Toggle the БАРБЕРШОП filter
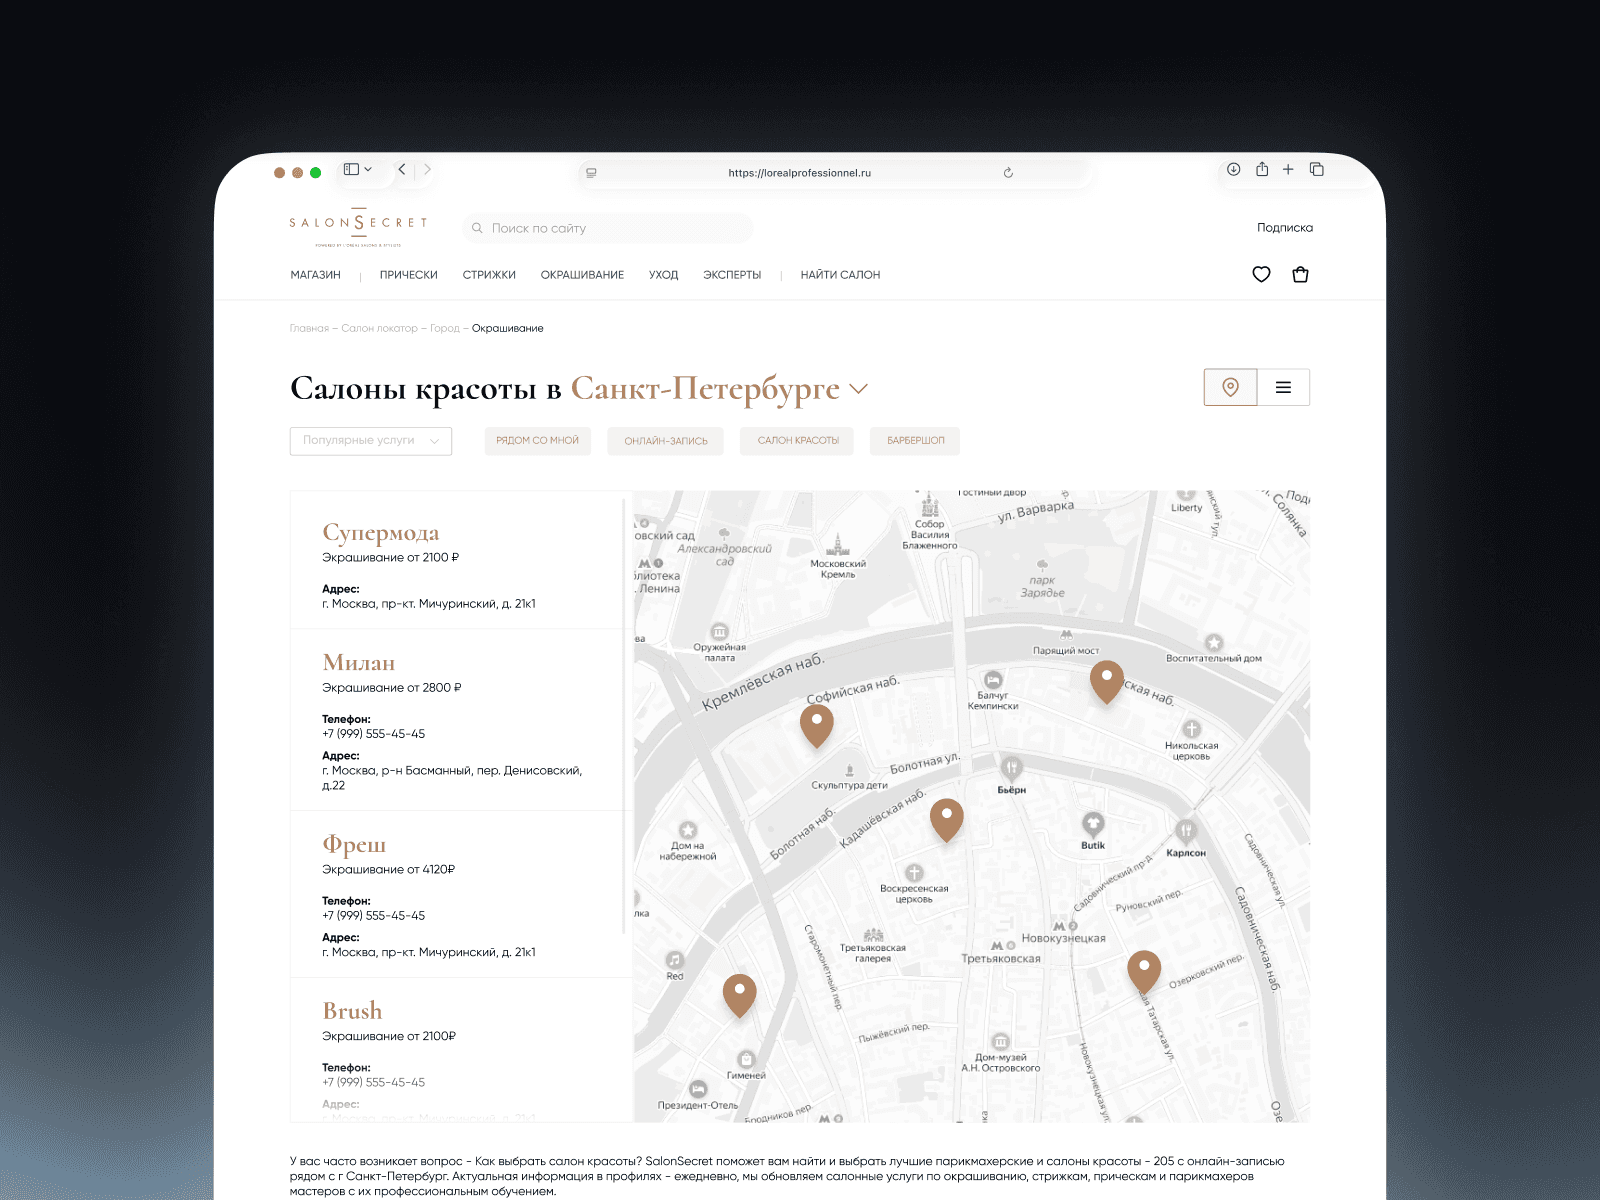The image size is (1600, 1200). [x=916, y=441]
